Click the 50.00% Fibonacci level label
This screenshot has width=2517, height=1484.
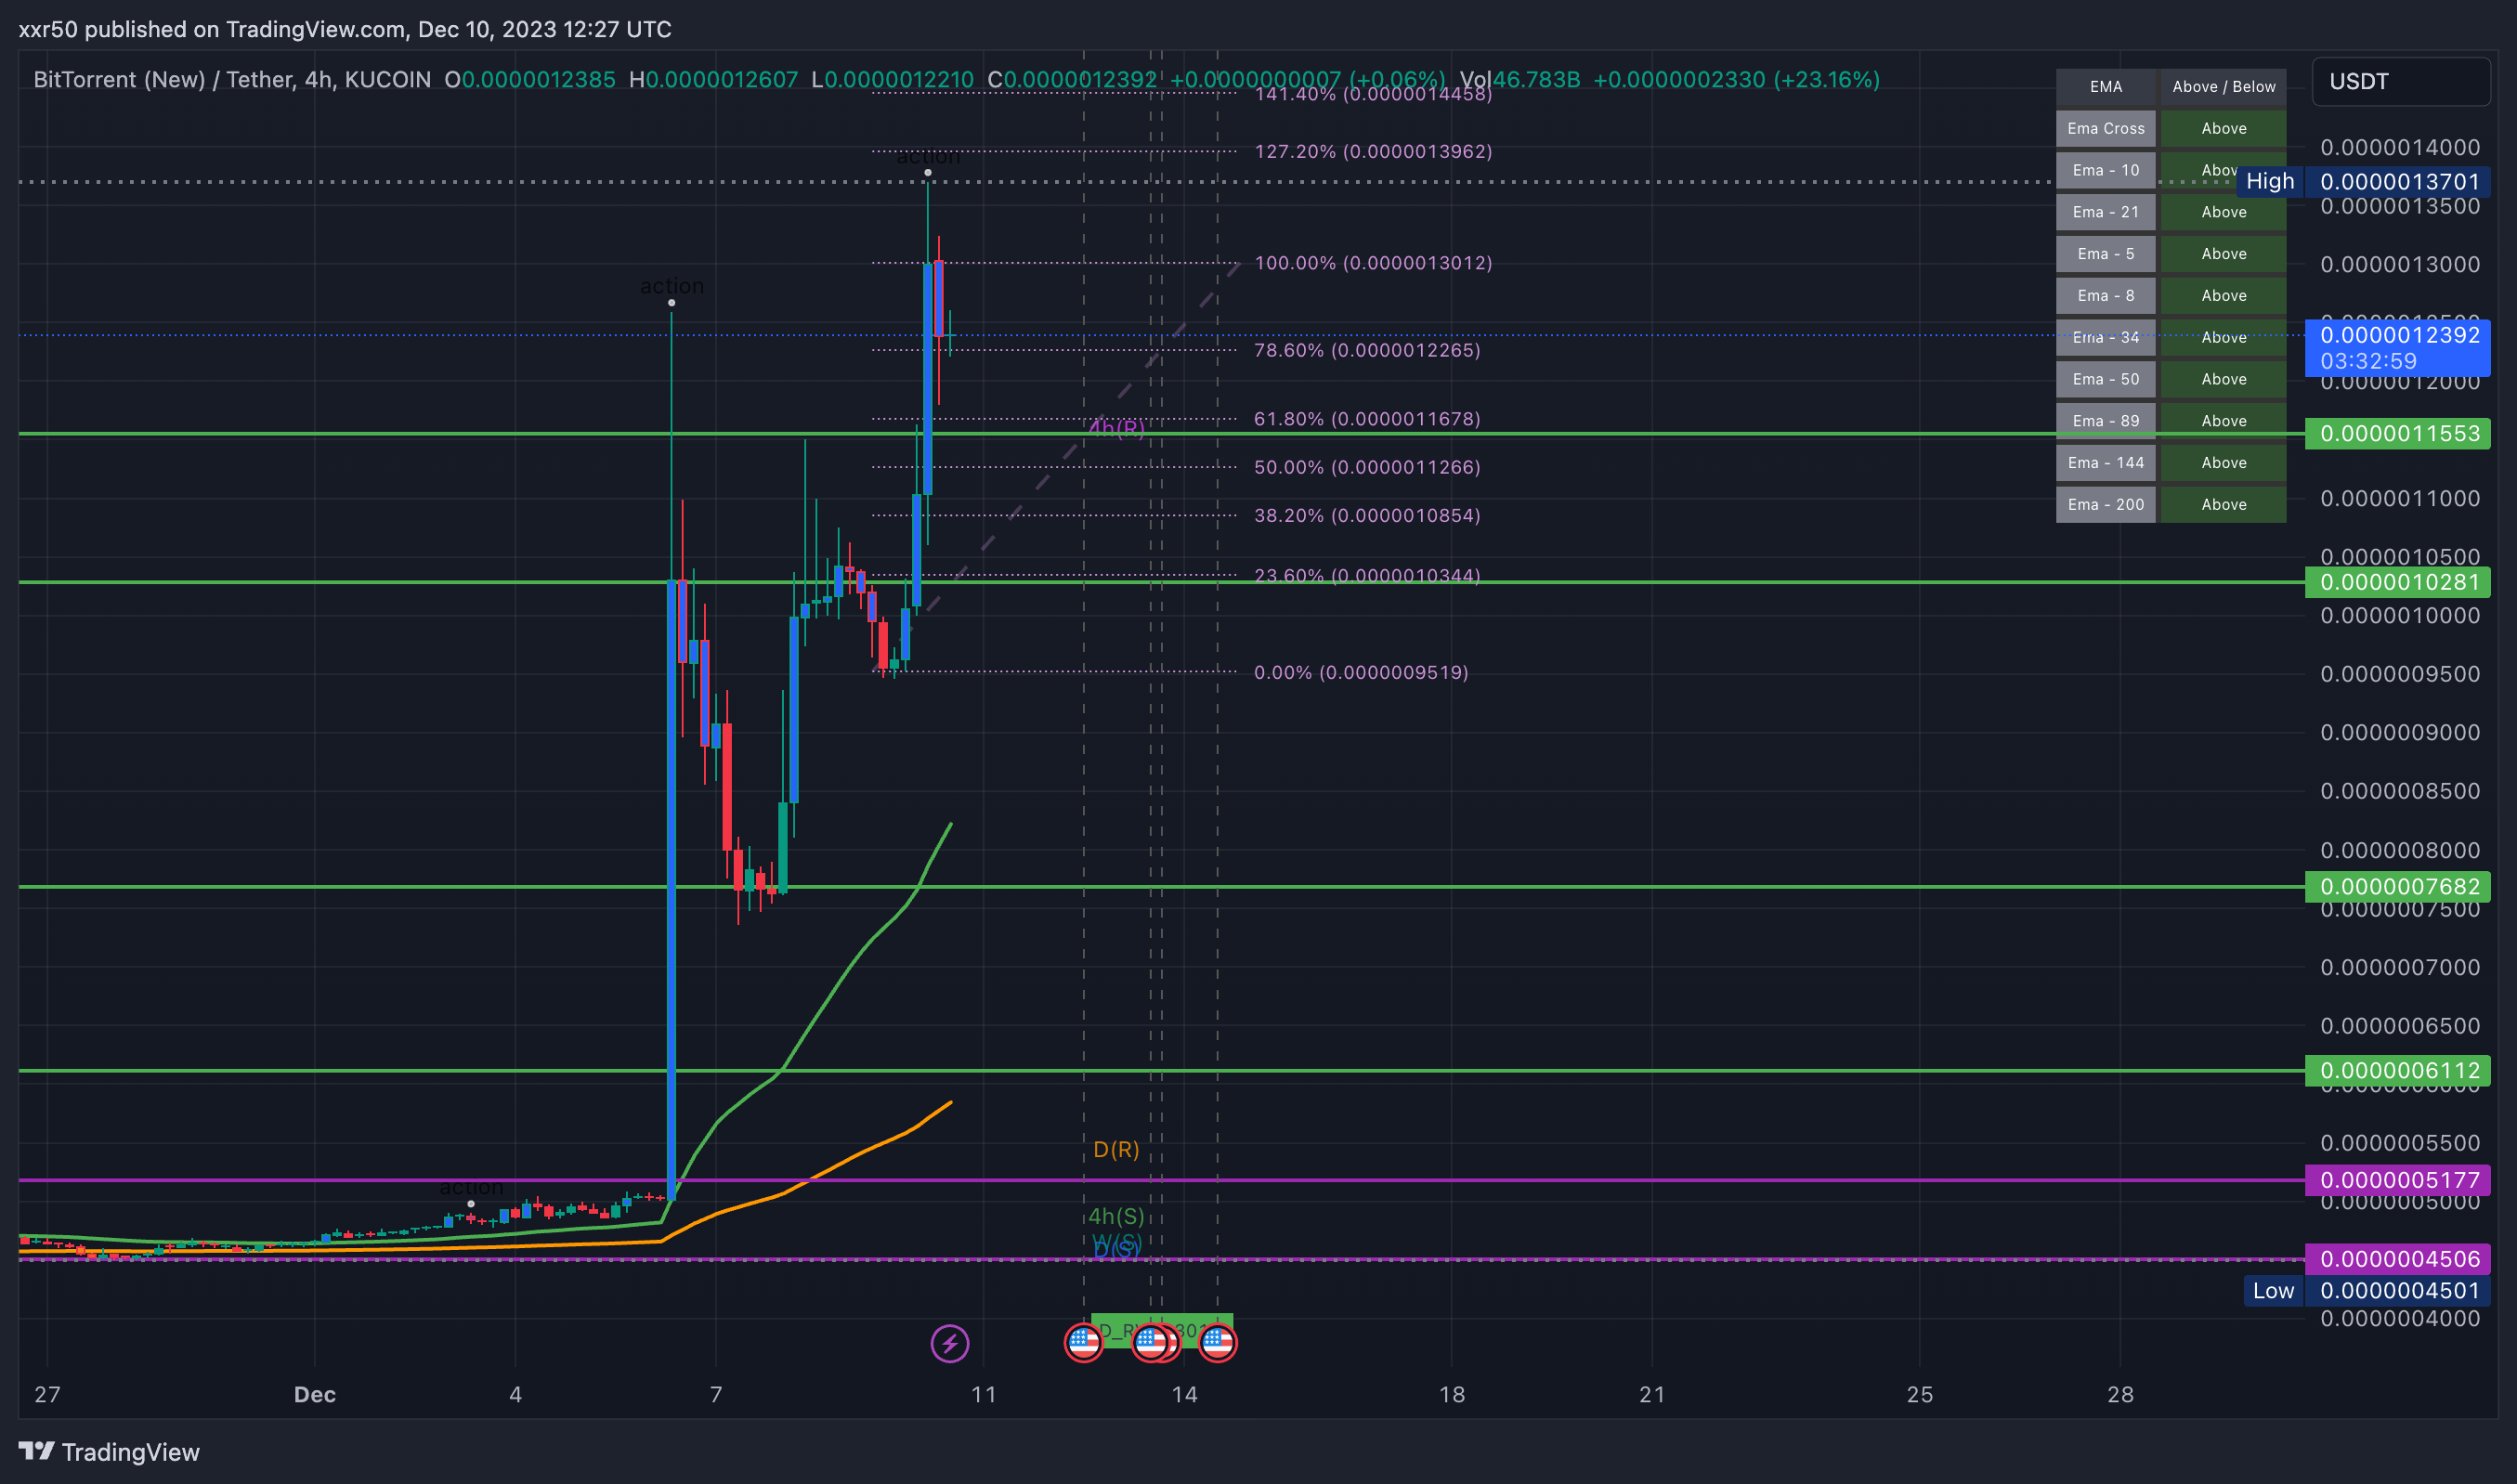point(1367,467)
